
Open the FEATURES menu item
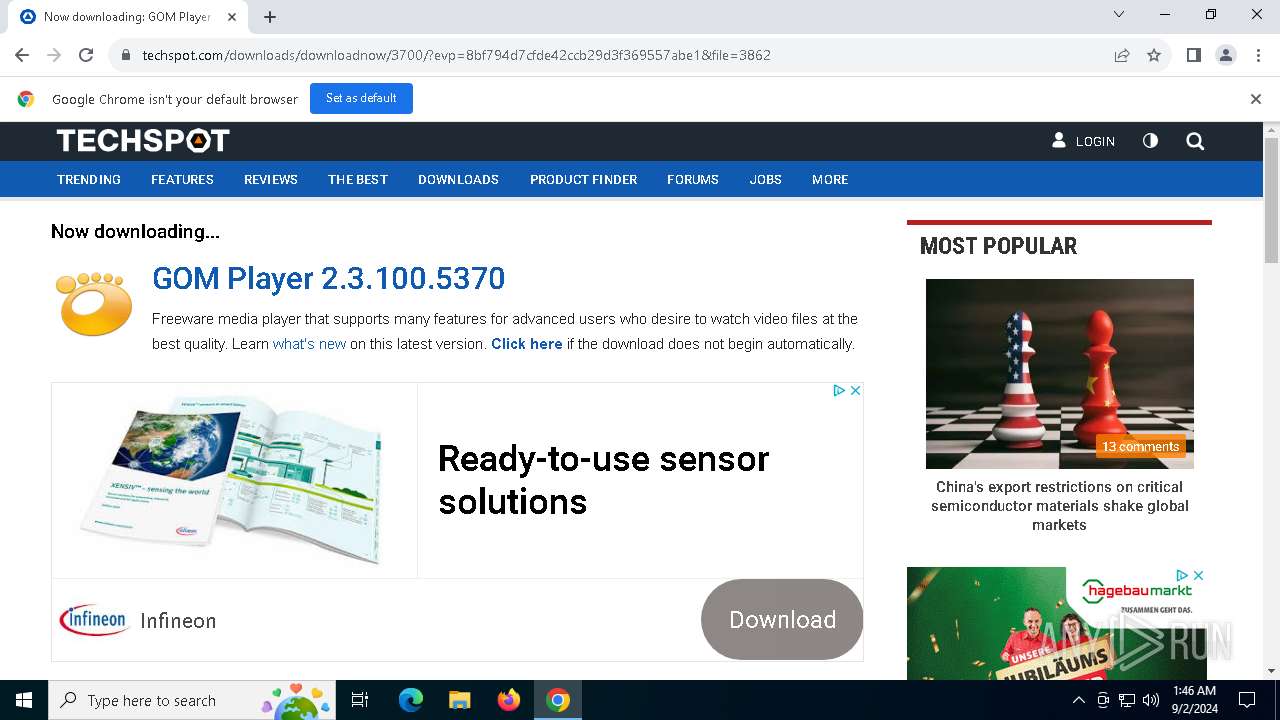point(182,180)
